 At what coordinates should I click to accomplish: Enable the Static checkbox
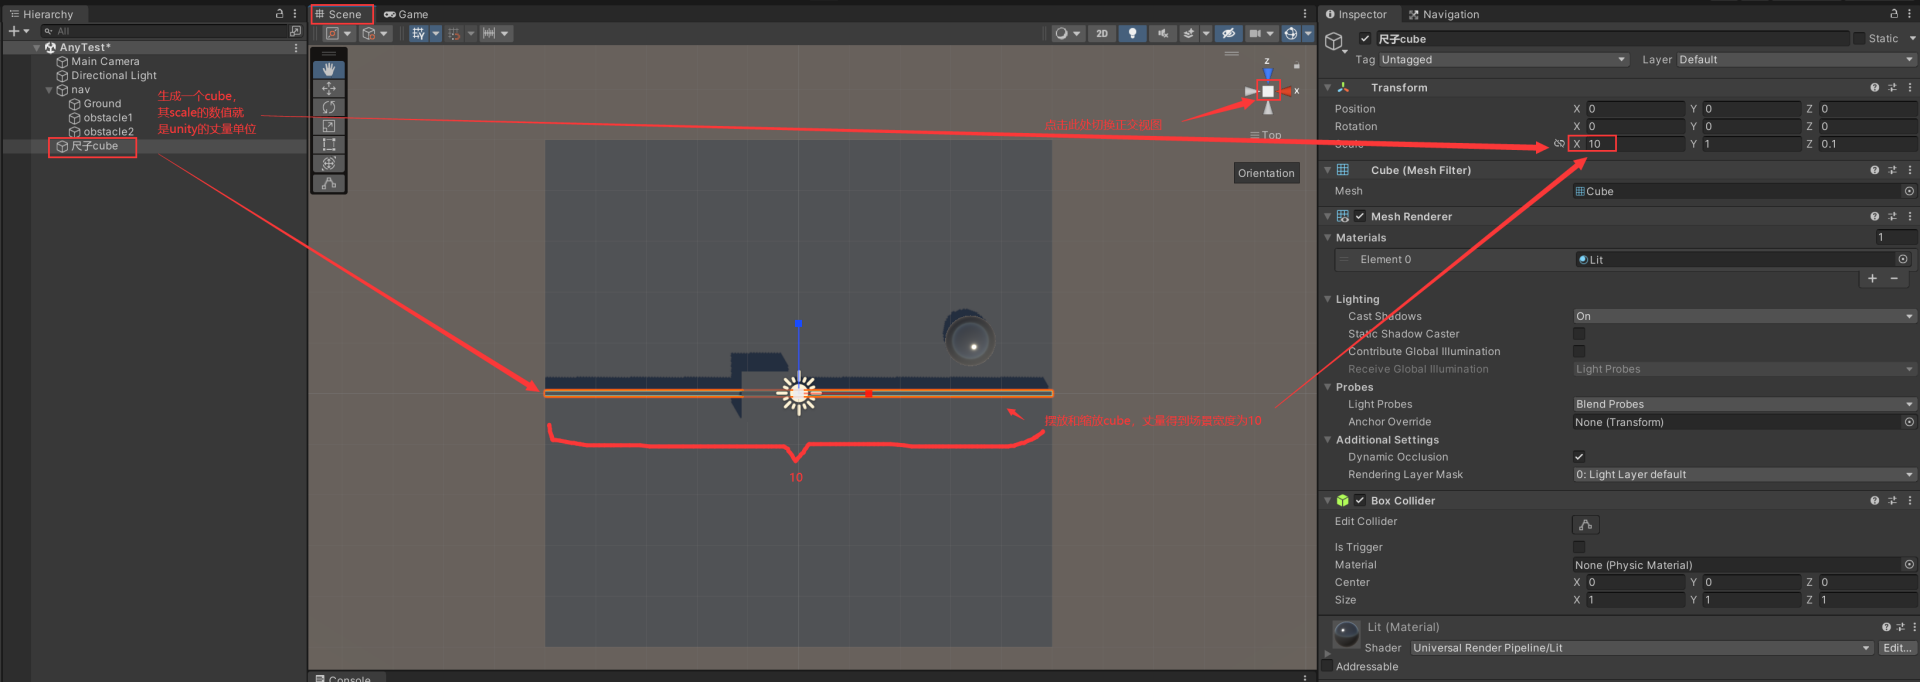[1859, 39]
